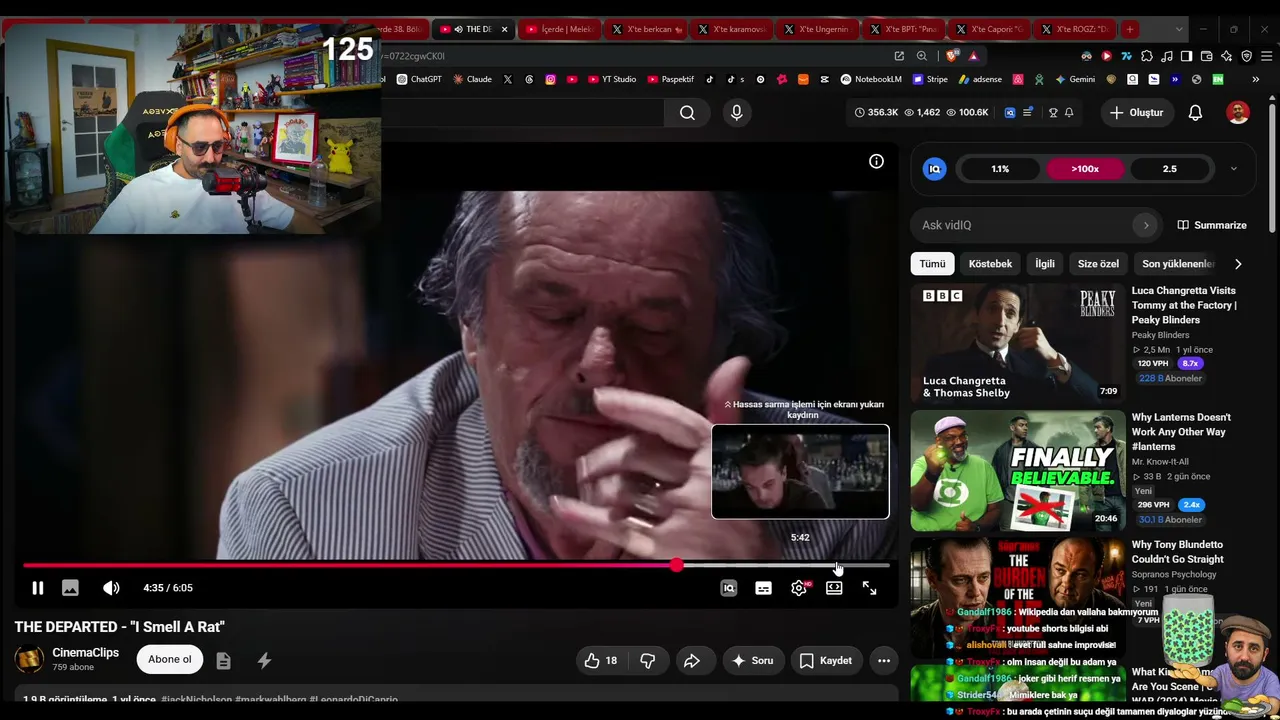The width and height of the screenshot is (1280, 720).
Task: Like the video with thumbs up
Action: (601, 660)
